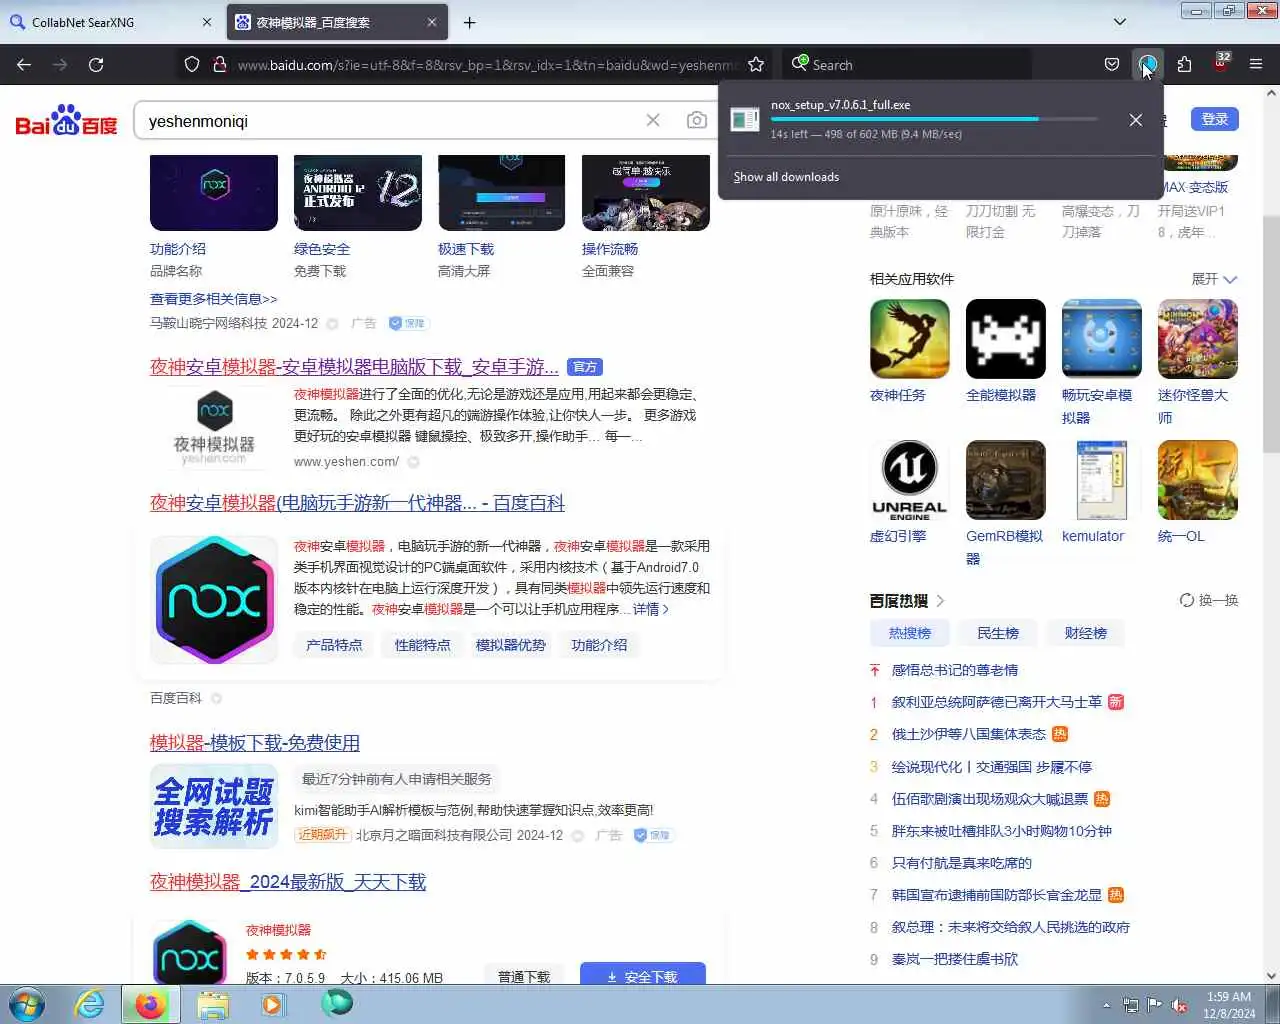Image resolution: width=1280 pixels, height=1024 pixels.
Task: Click the Firefox Search box
Action: tap(906, 65)
